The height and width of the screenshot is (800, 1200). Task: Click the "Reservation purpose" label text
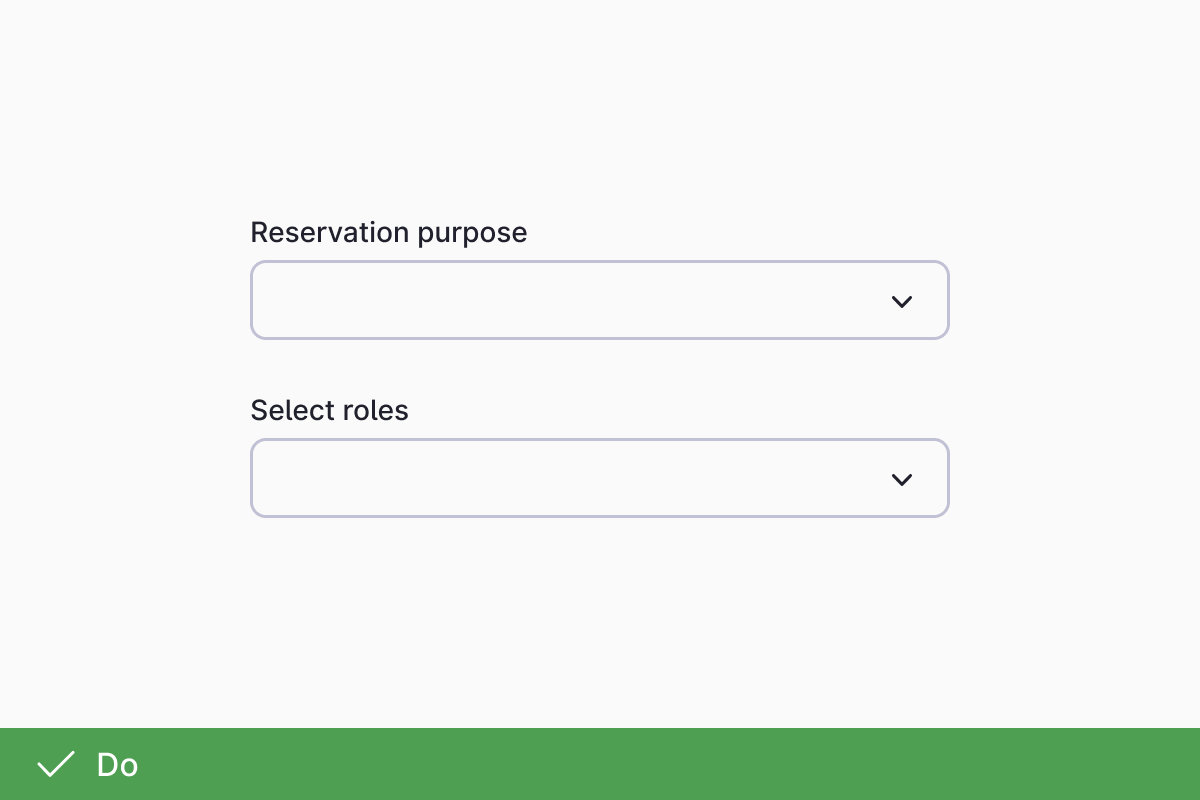pos(388,232)
